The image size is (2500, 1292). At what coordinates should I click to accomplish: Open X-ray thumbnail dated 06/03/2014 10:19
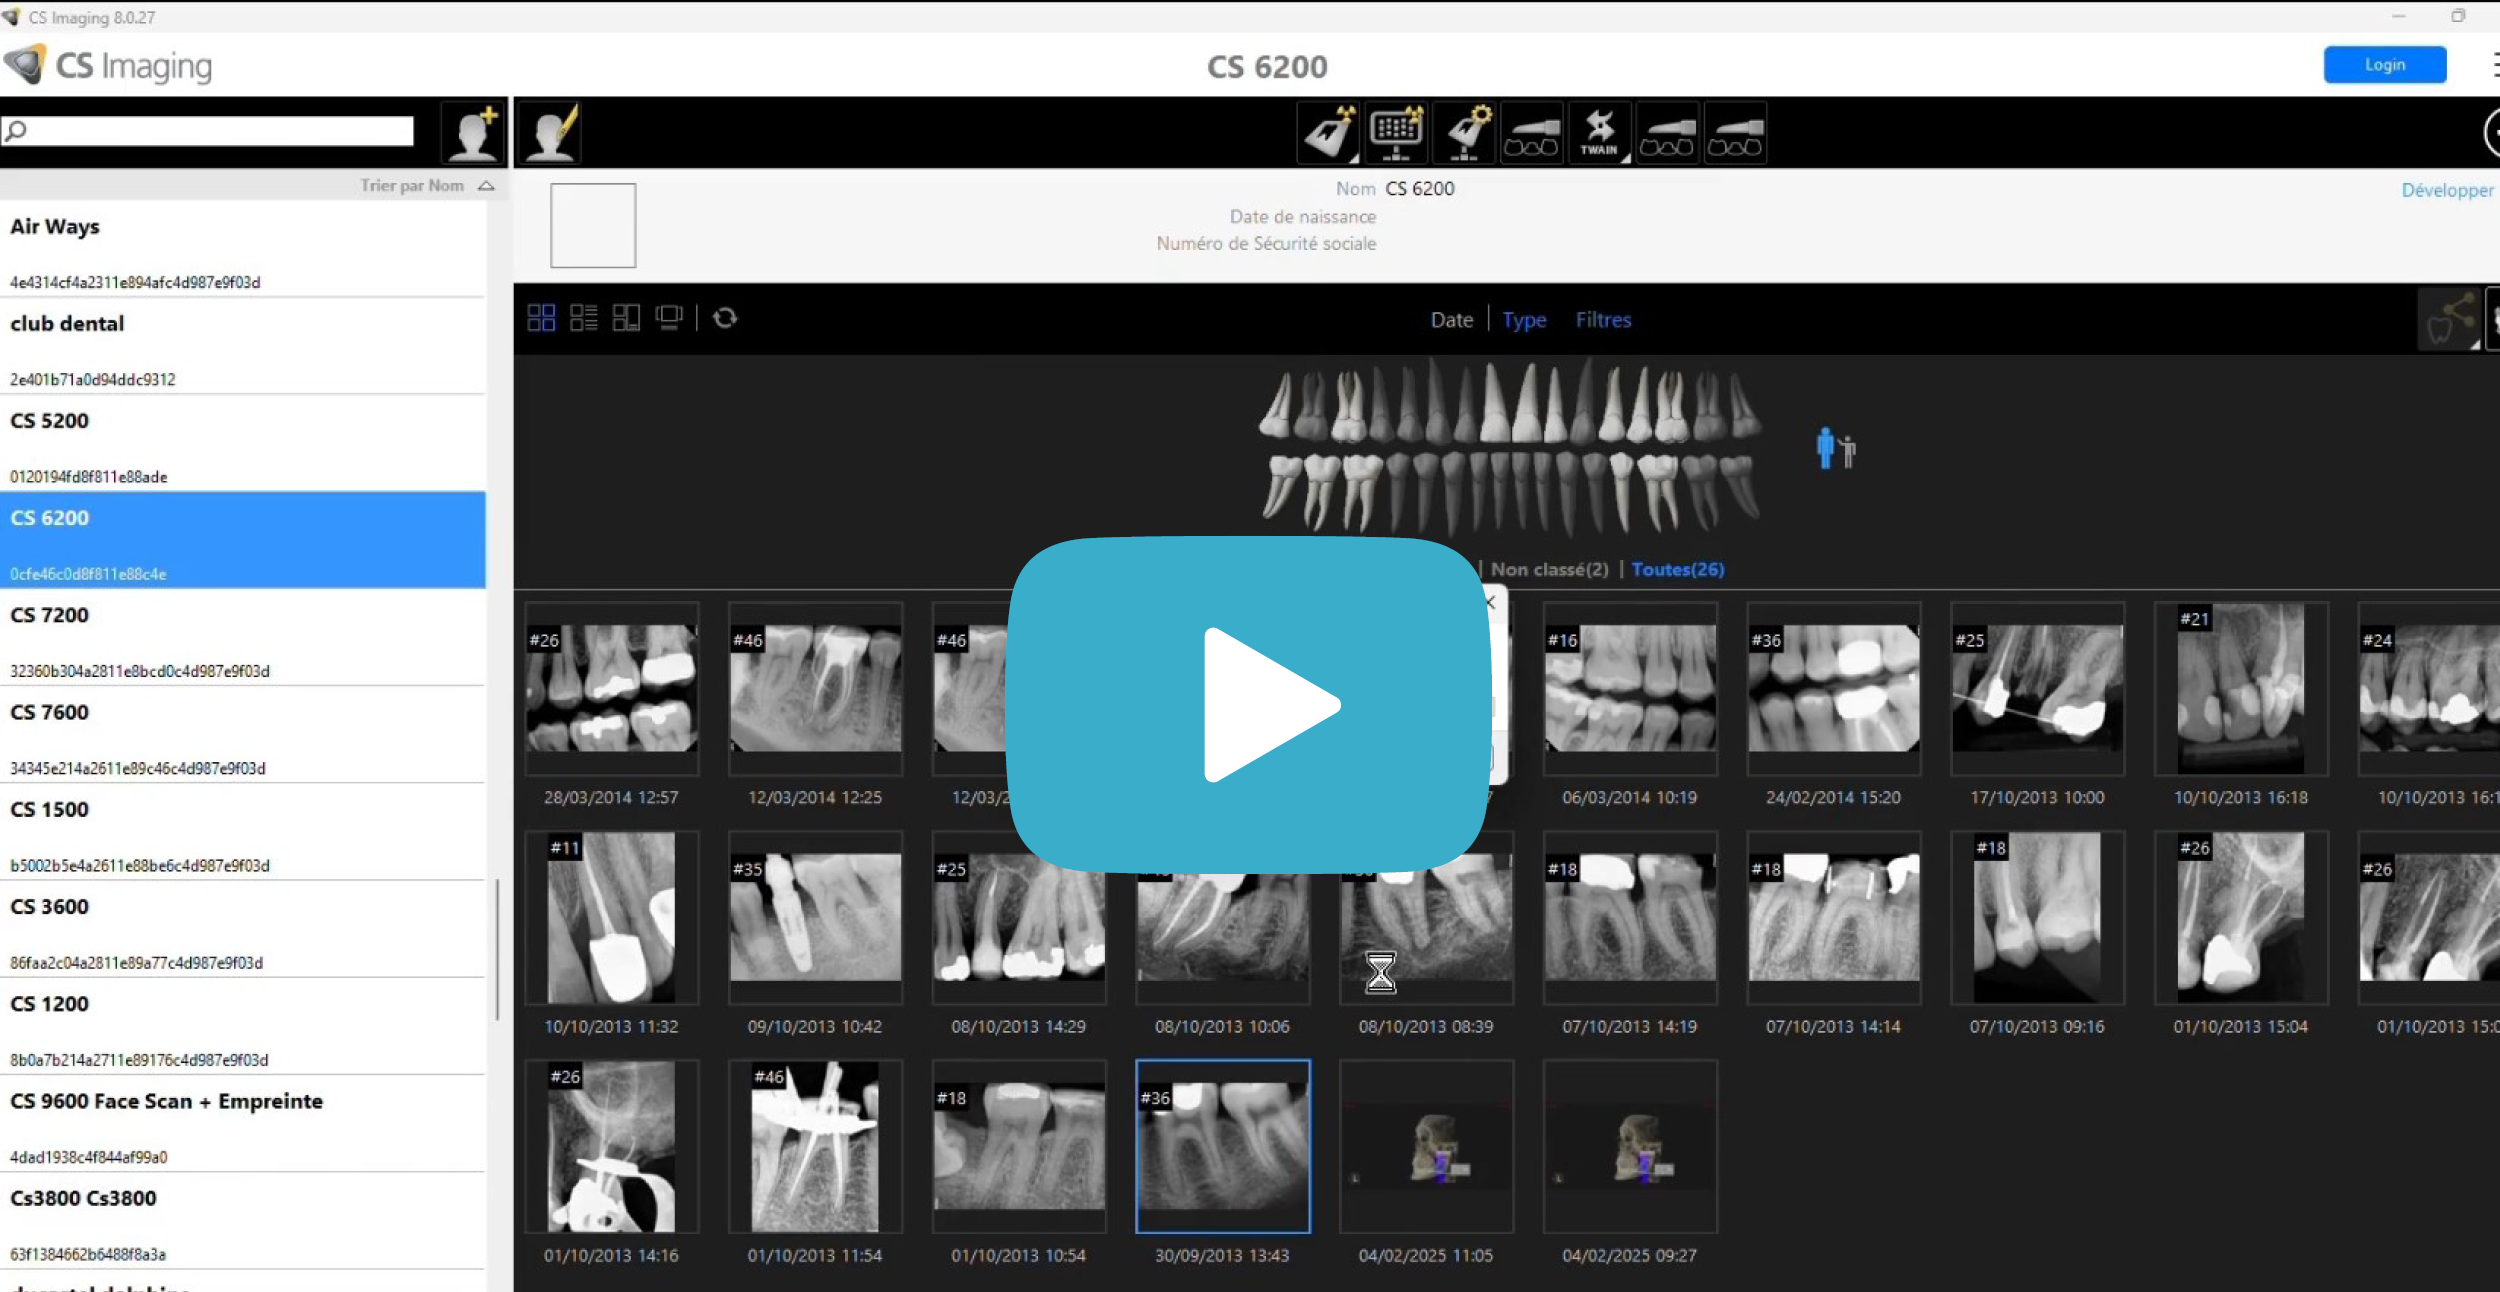pos(1630,689)
